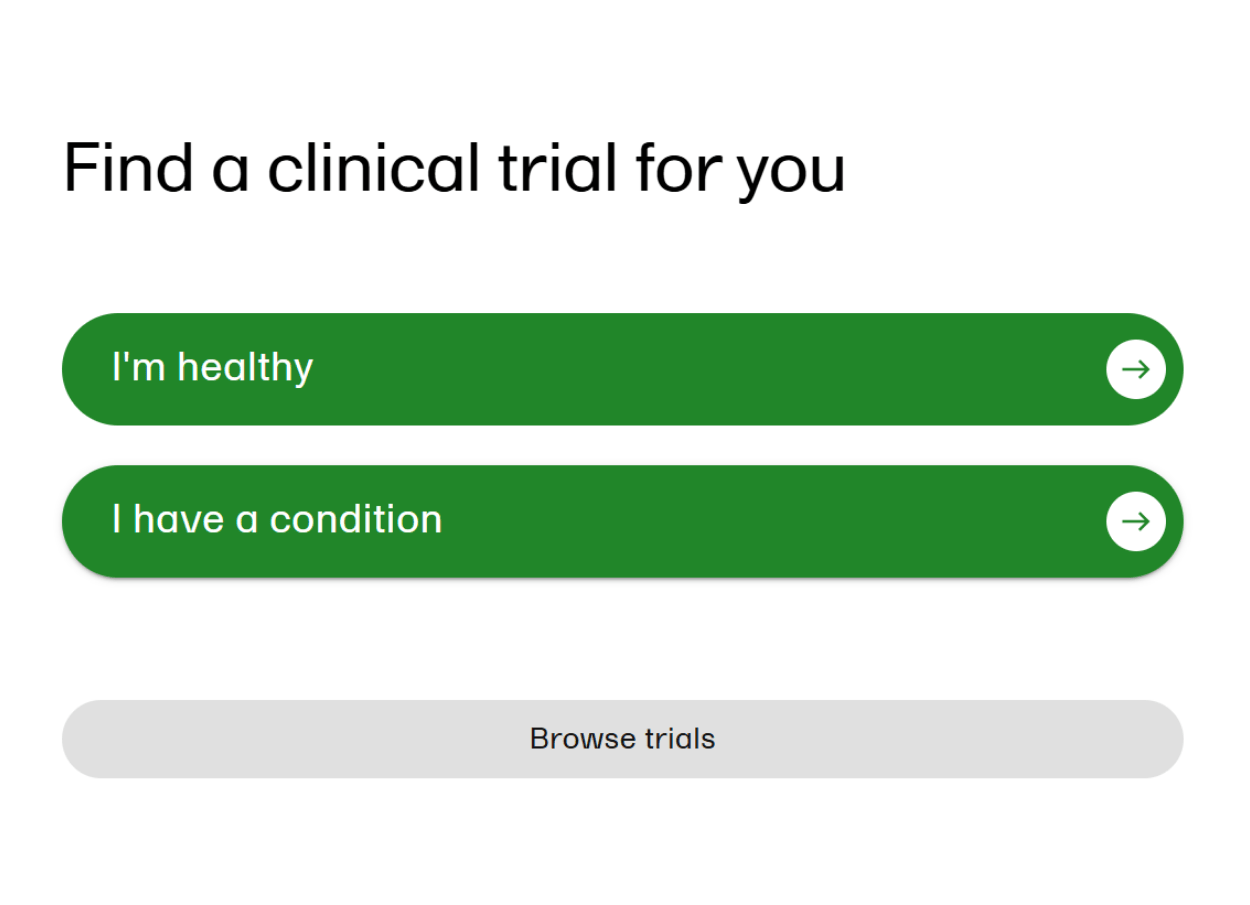Viewport: 1250px width, 905px height.
Task: Go forward using the healthy volunteer arrow
Action: (1135, 369)
